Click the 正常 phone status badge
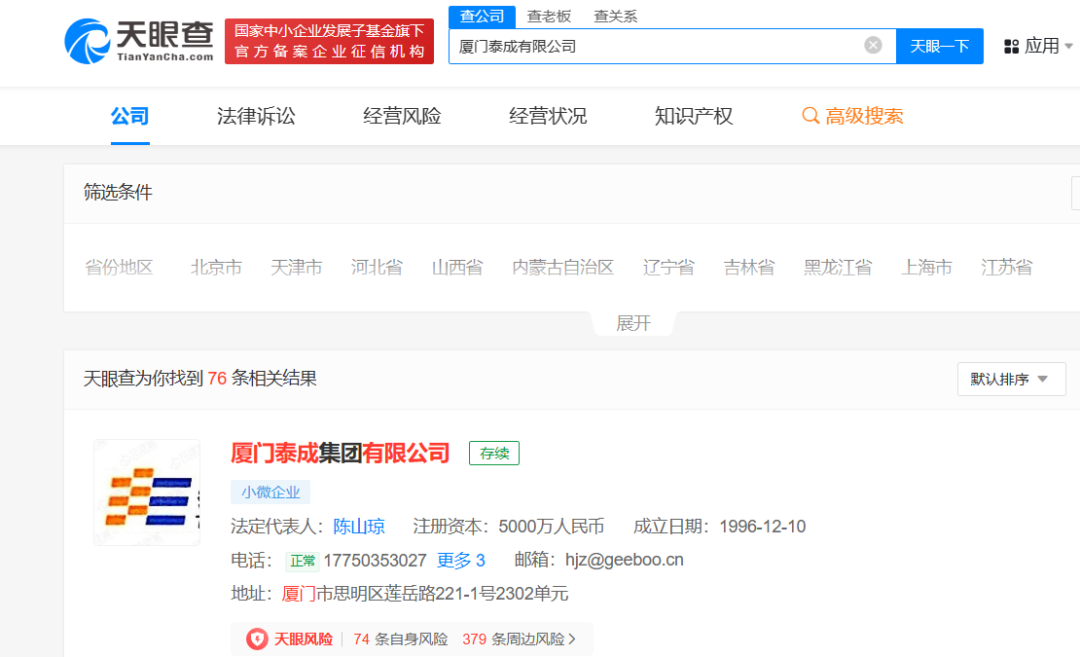This screenshot has width=1080, height=657. (x=302, y=561)
